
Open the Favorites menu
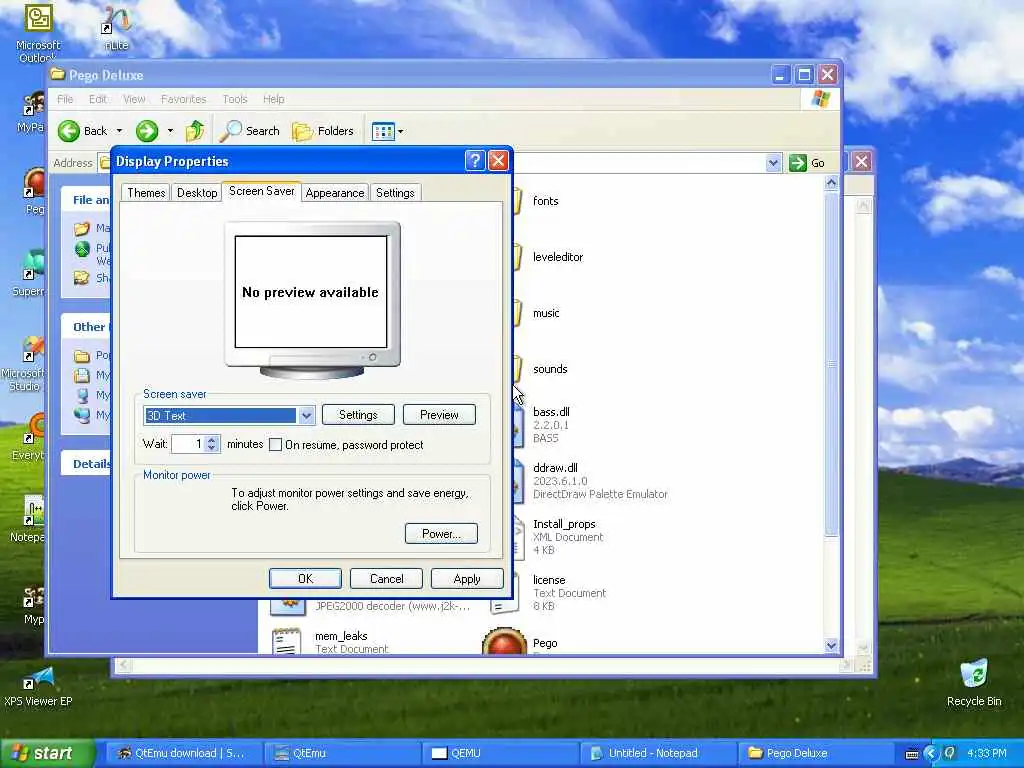click(x=184, y=99)
